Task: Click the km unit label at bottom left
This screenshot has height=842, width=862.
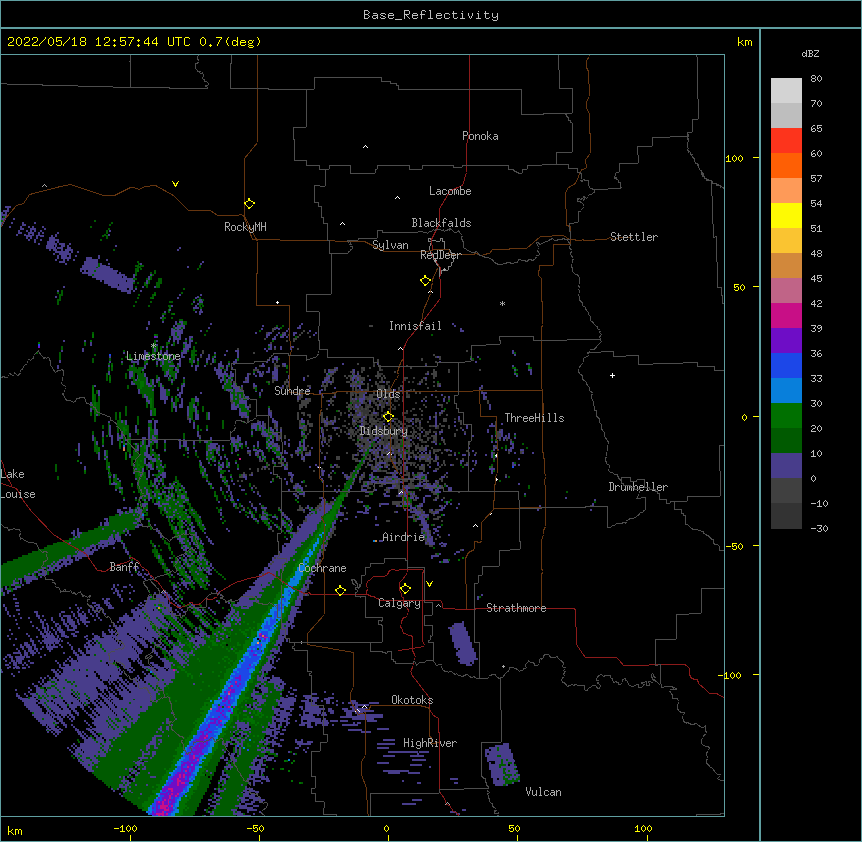Action: (x=15, y=831)
